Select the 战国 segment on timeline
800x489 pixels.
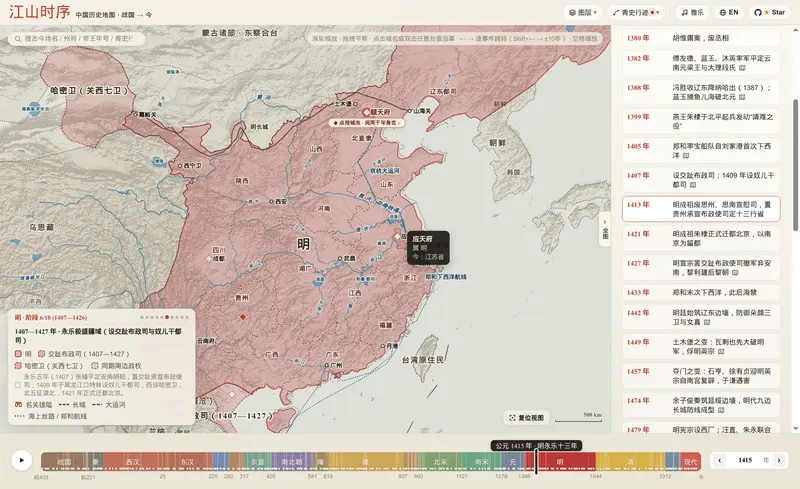point(64,461)
